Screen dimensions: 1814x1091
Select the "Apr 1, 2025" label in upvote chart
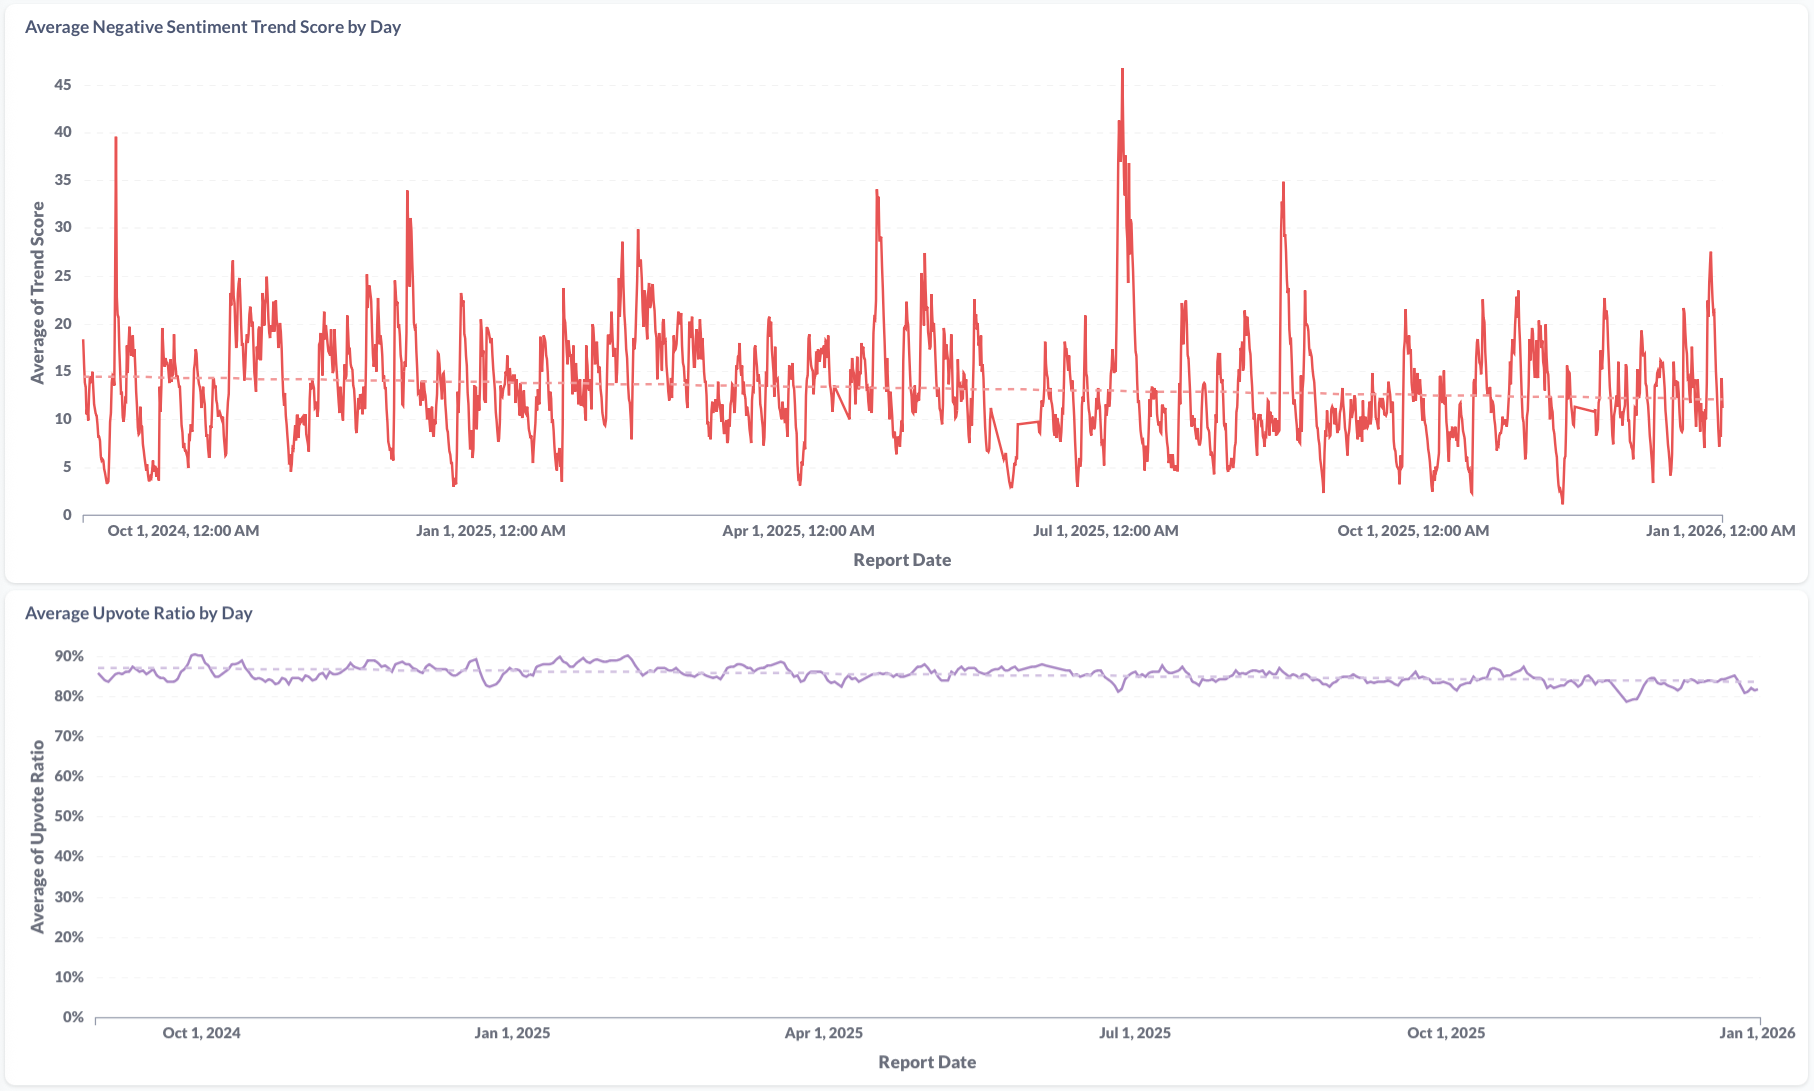click(x=823, y=1033)
